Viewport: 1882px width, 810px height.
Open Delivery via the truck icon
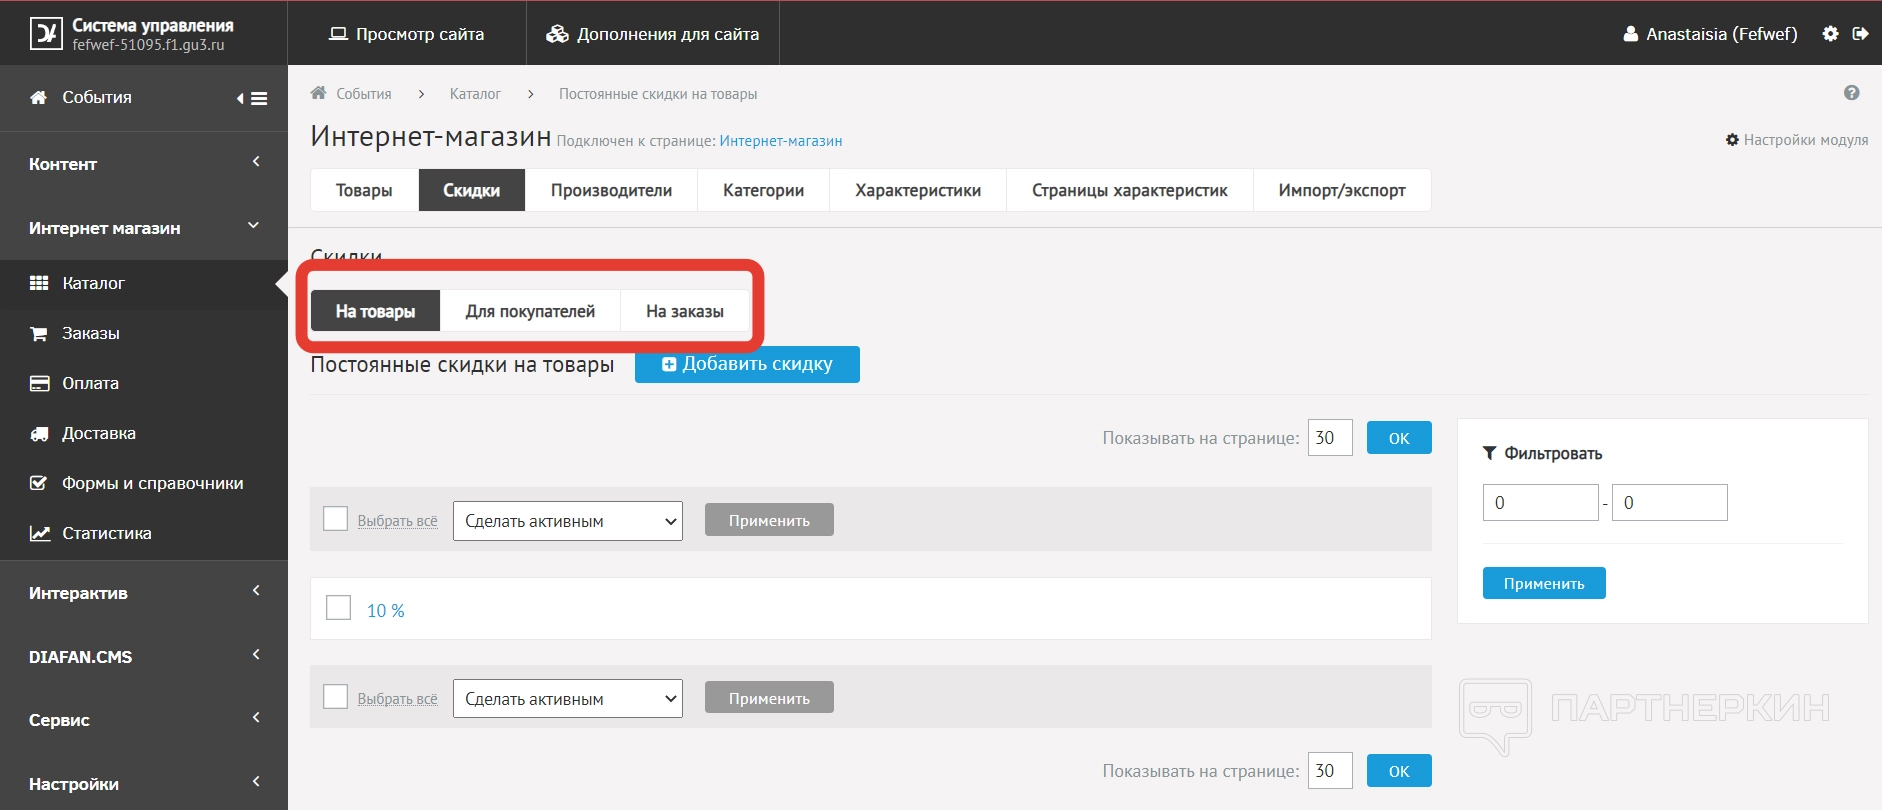tap(39, 434)
